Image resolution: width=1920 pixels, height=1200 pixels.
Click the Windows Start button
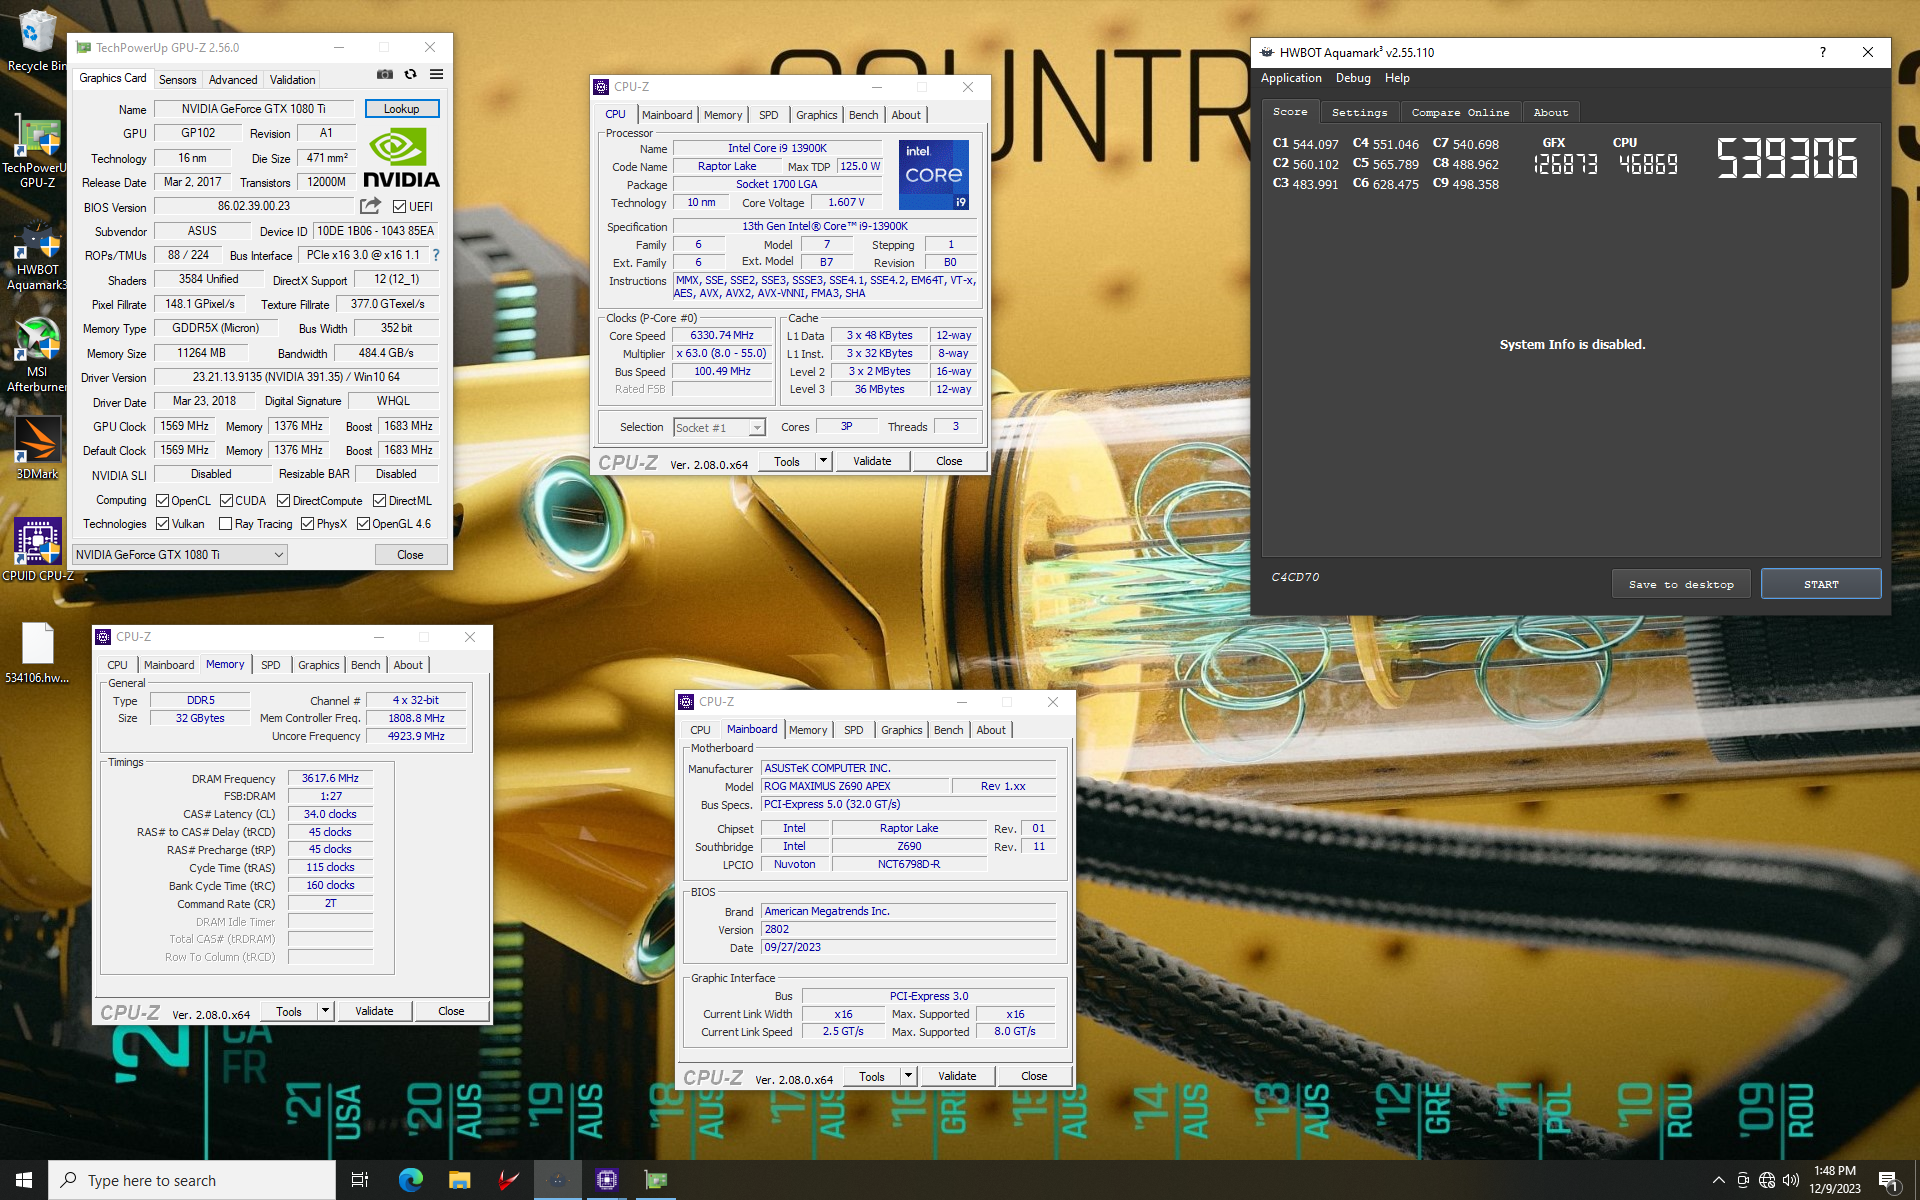tap(24, 1180)
